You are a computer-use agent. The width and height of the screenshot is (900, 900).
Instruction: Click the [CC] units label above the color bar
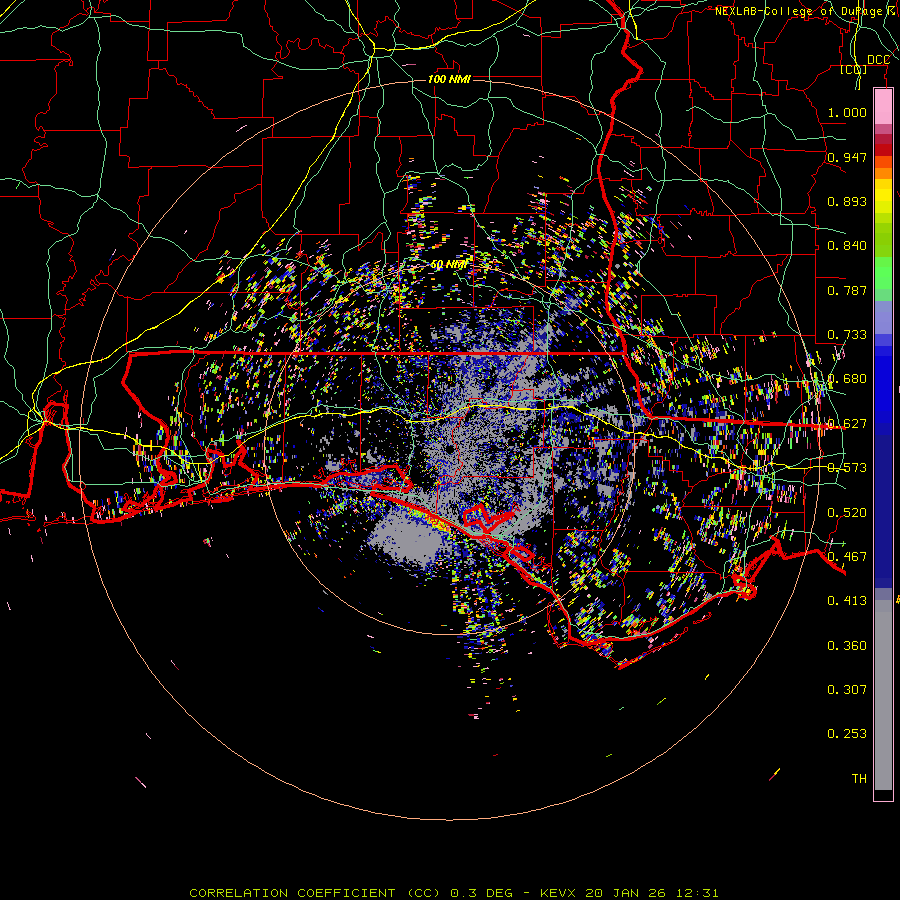tap(854, 69)
